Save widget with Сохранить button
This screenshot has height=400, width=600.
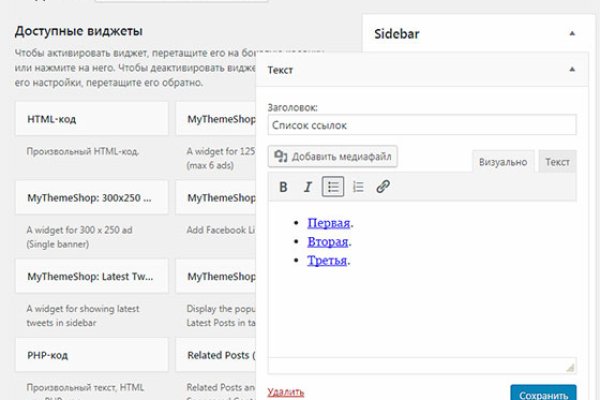(543, 393)
